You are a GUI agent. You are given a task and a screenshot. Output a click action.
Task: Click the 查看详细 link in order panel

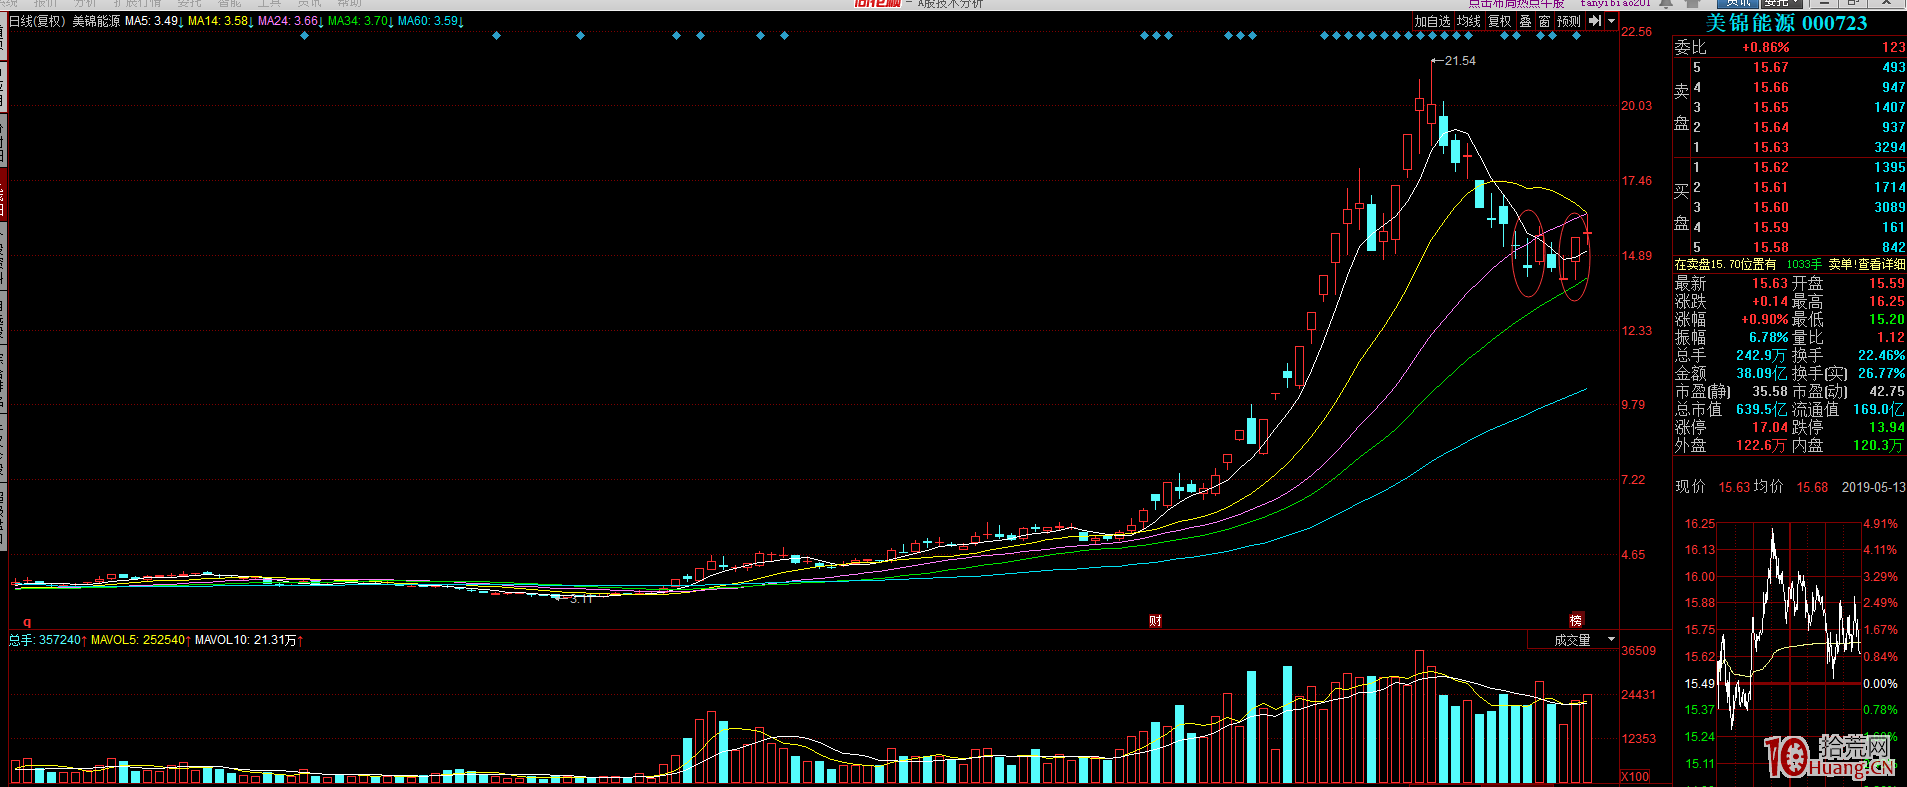1882,265
